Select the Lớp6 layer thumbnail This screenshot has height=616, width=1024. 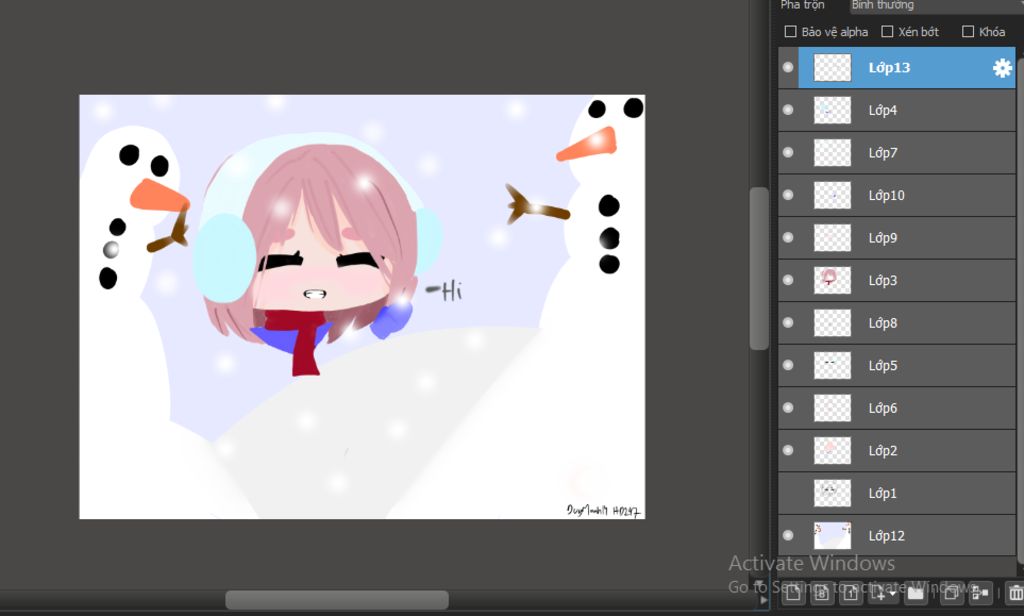pyautogui.click(x=833, y=408)
